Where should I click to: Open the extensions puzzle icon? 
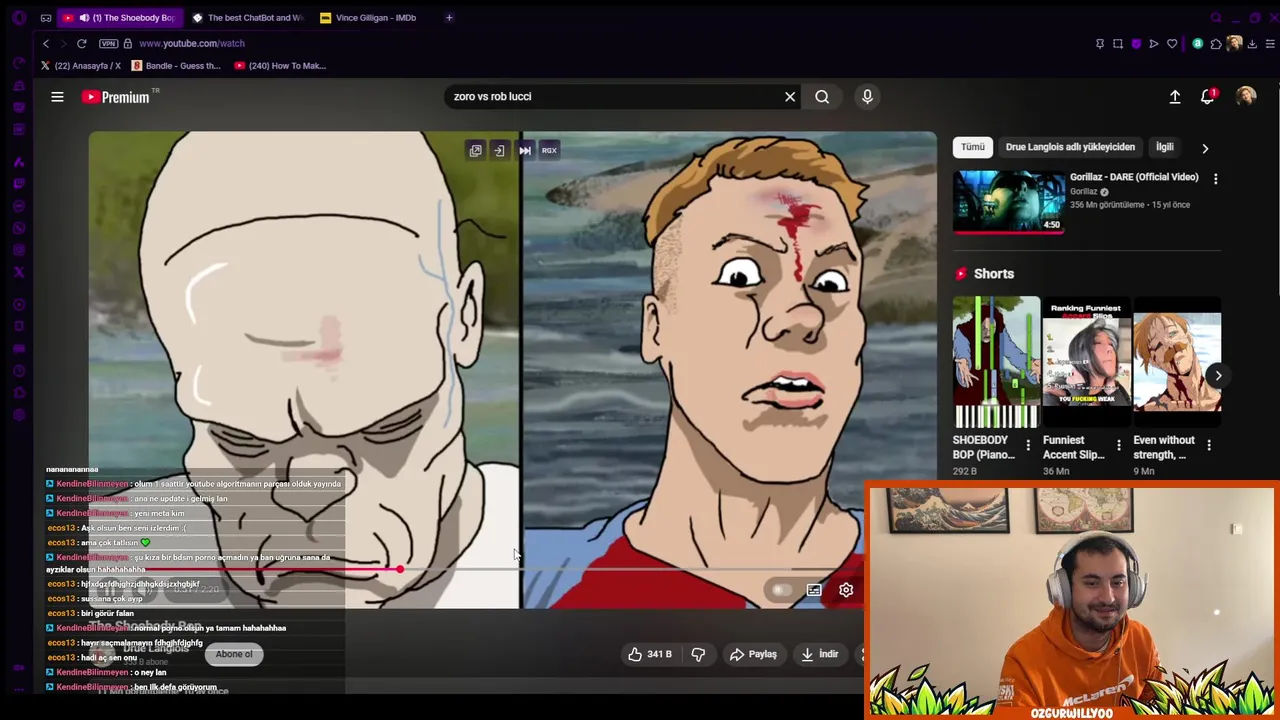coord(1216,44)
